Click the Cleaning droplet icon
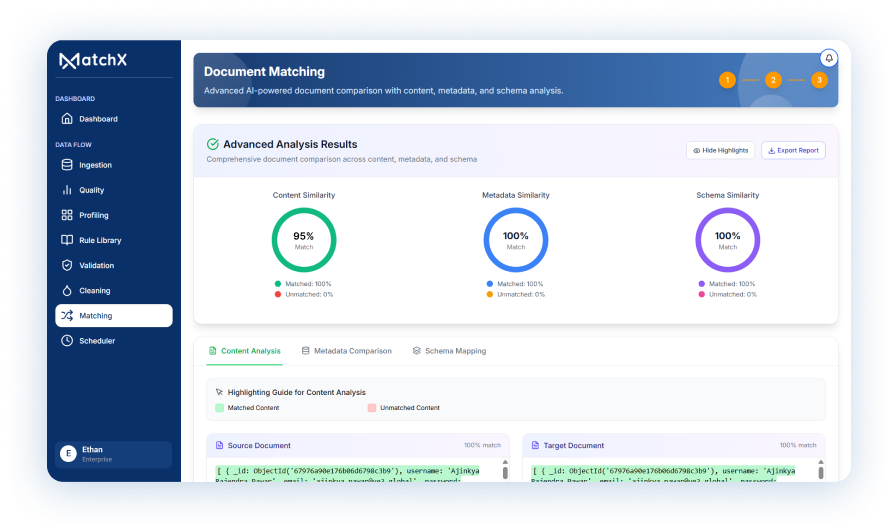Screen dimensions: 894x532 pos(67,290)
